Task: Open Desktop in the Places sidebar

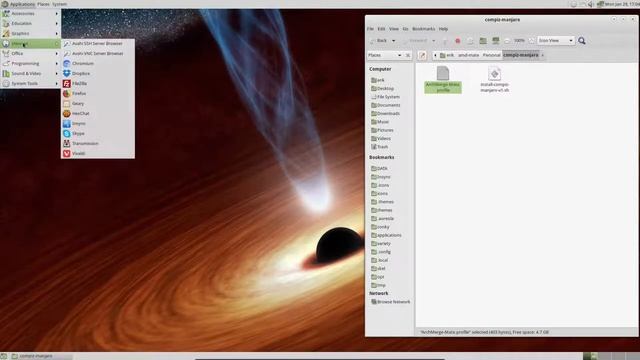Action: coord(382,89)
